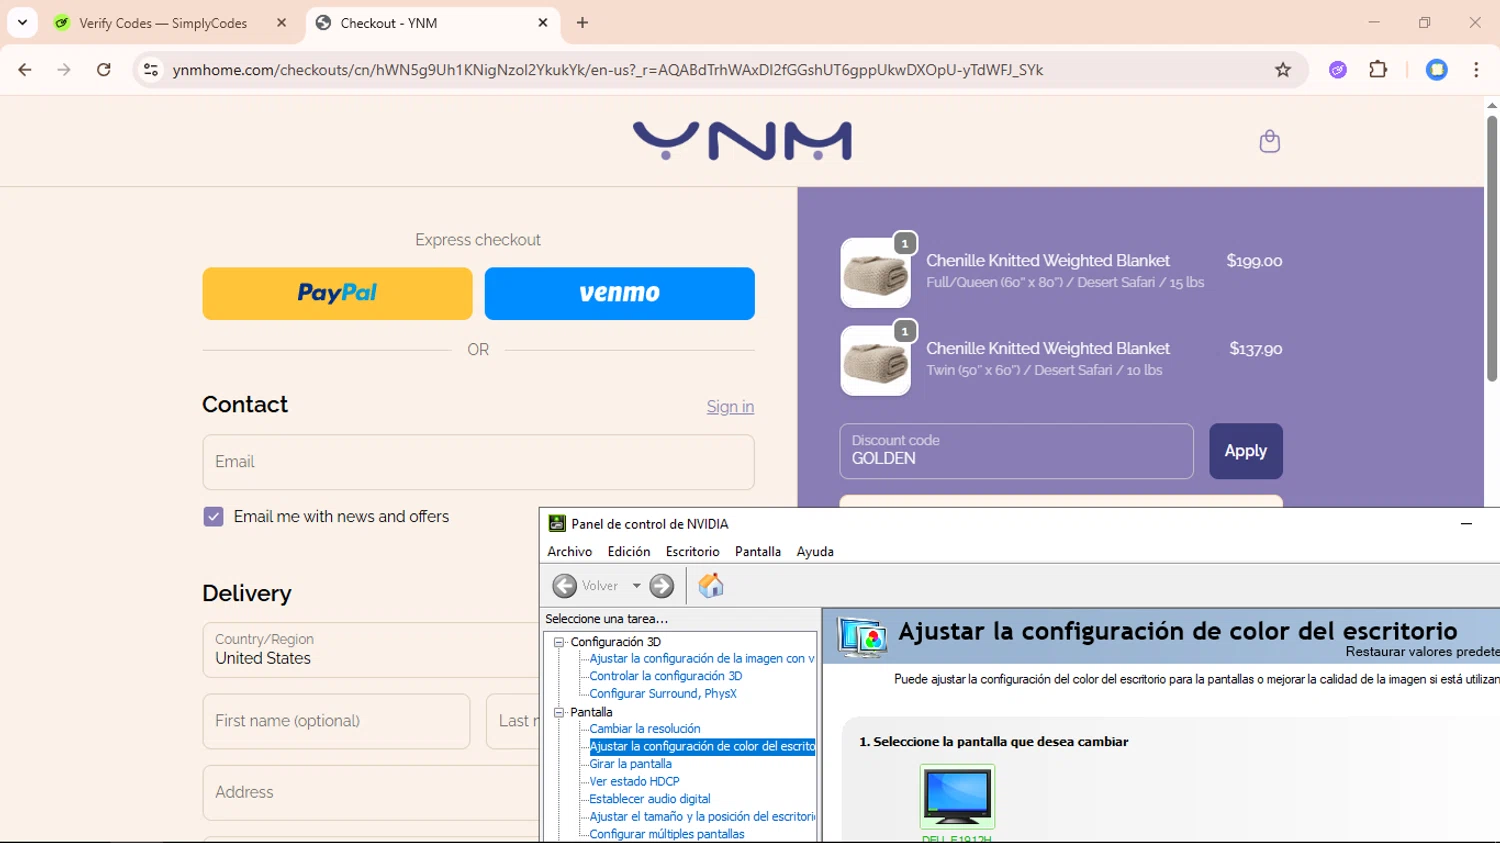Select the DELL monitor display icon

[957, 797]
